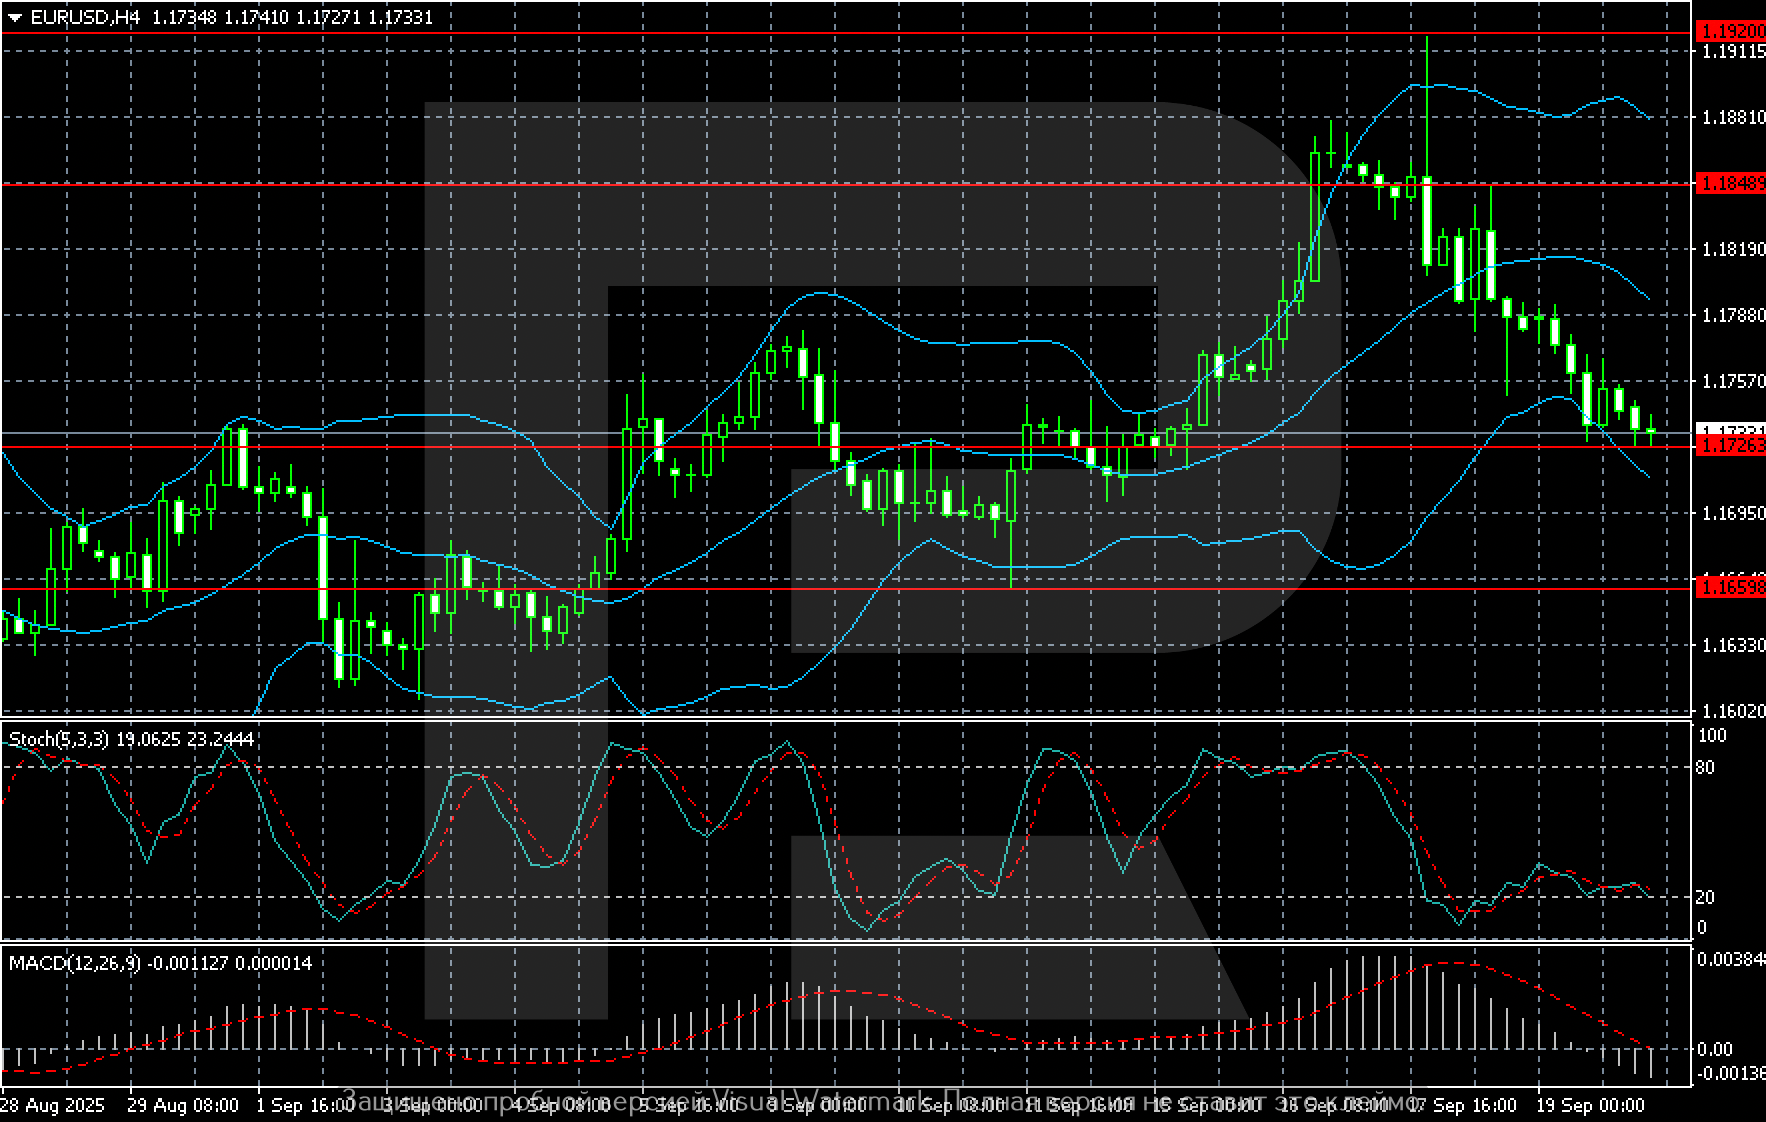This screenshot has height=1122, width=1766.
Task: Click the 1.16330 price scale value
Action: (1733, 645)
